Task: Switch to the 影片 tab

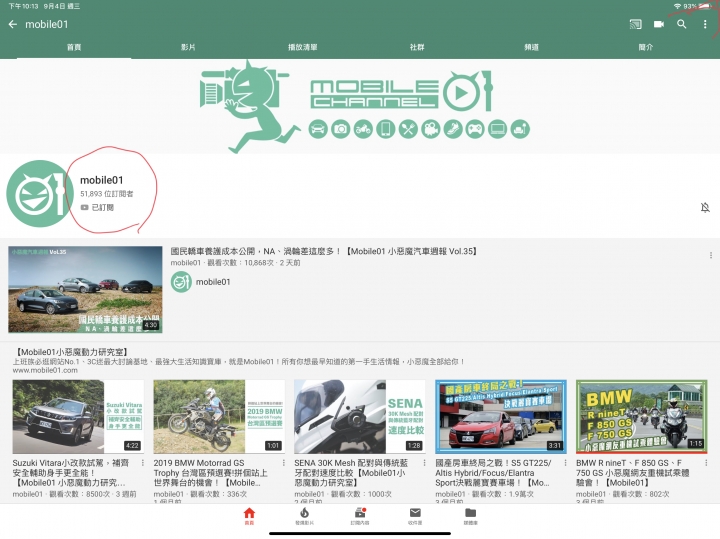Action: 188,47
